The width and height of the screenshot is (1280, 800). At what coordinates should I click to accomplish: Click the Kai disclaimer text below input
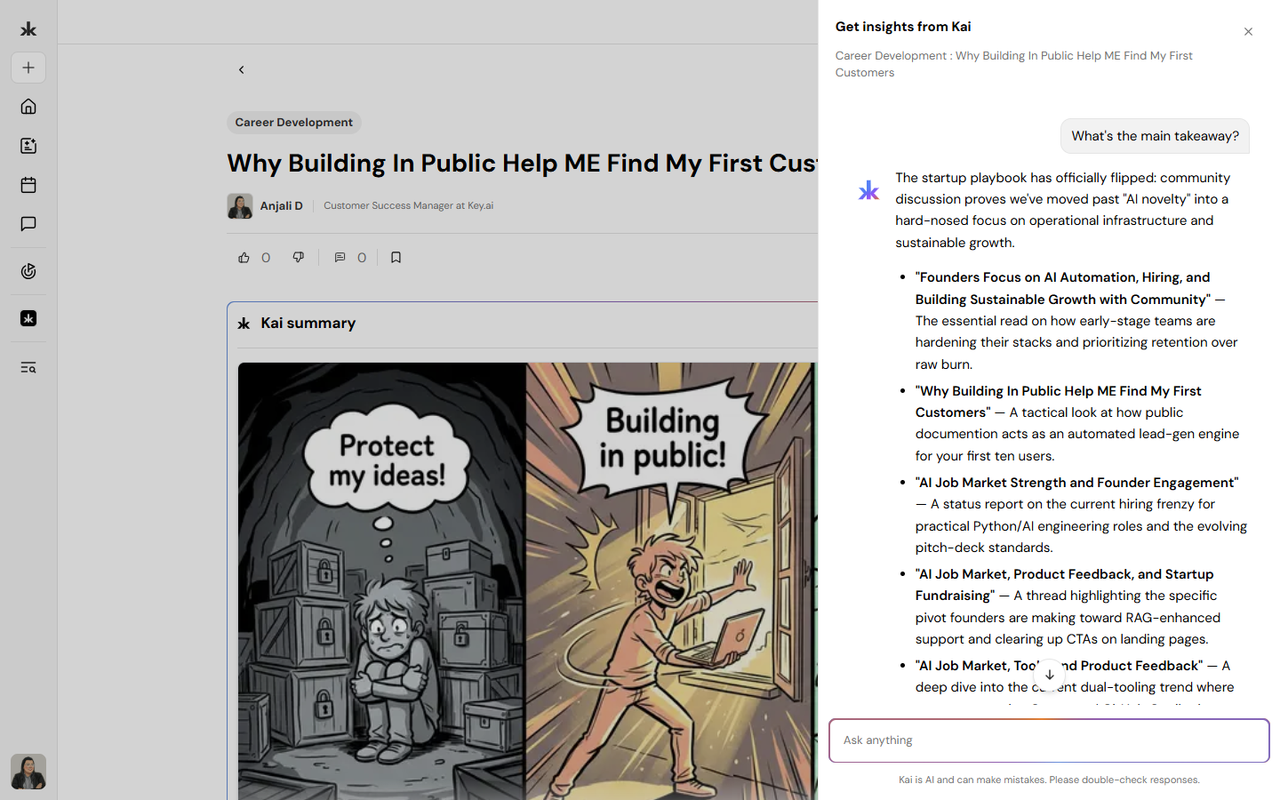click(1049, 780)
